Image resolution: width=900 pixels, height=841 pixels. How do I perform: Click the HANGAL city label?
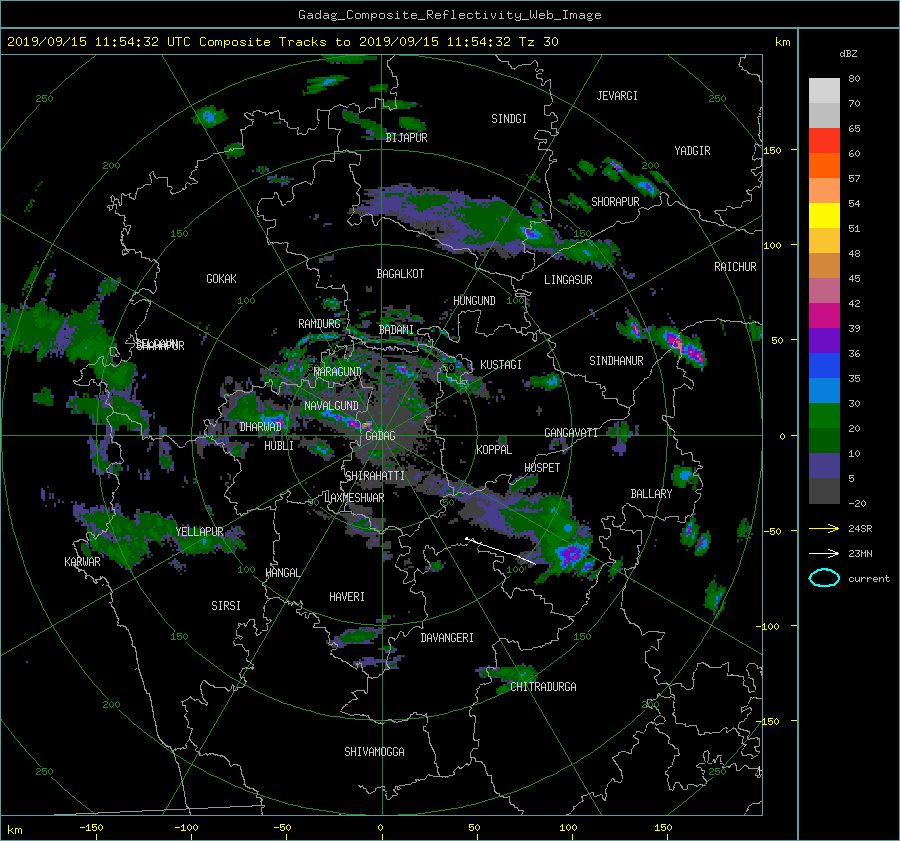(x=282, y=573)
